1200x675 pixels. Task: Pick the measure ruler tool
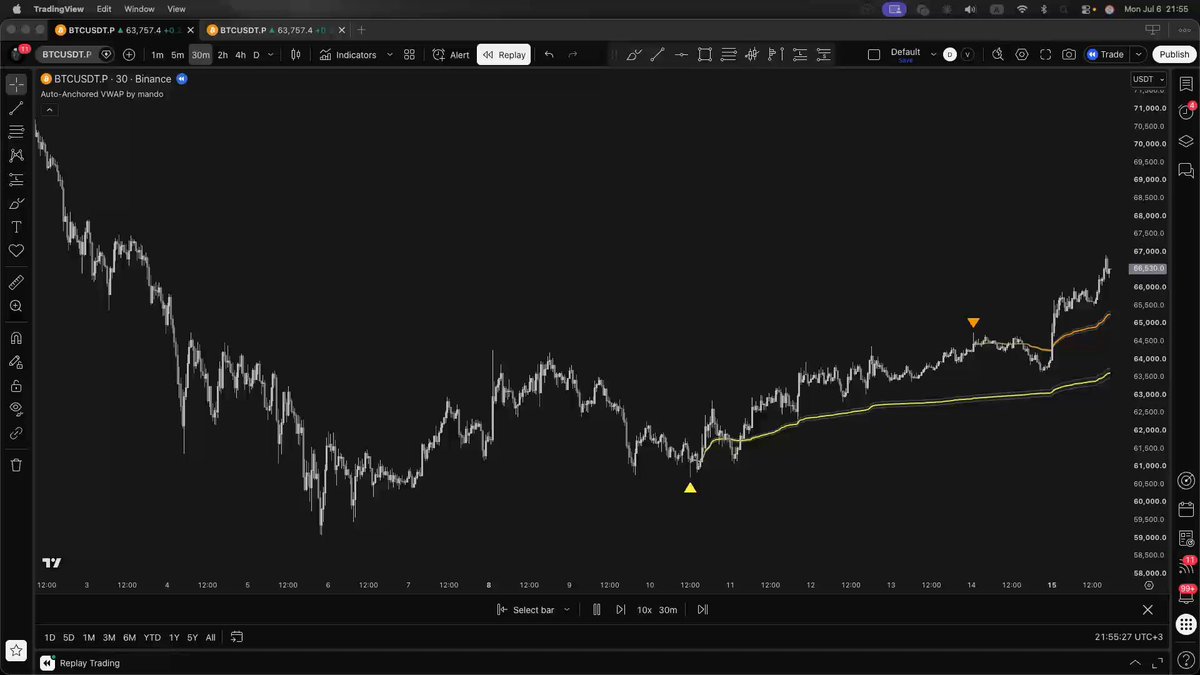pyautogui.click(x=16, y=283)
